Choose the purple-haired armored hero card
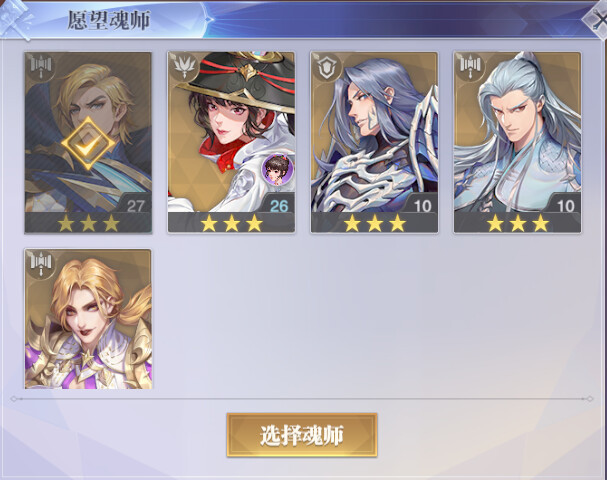 [x=374, y=142]
